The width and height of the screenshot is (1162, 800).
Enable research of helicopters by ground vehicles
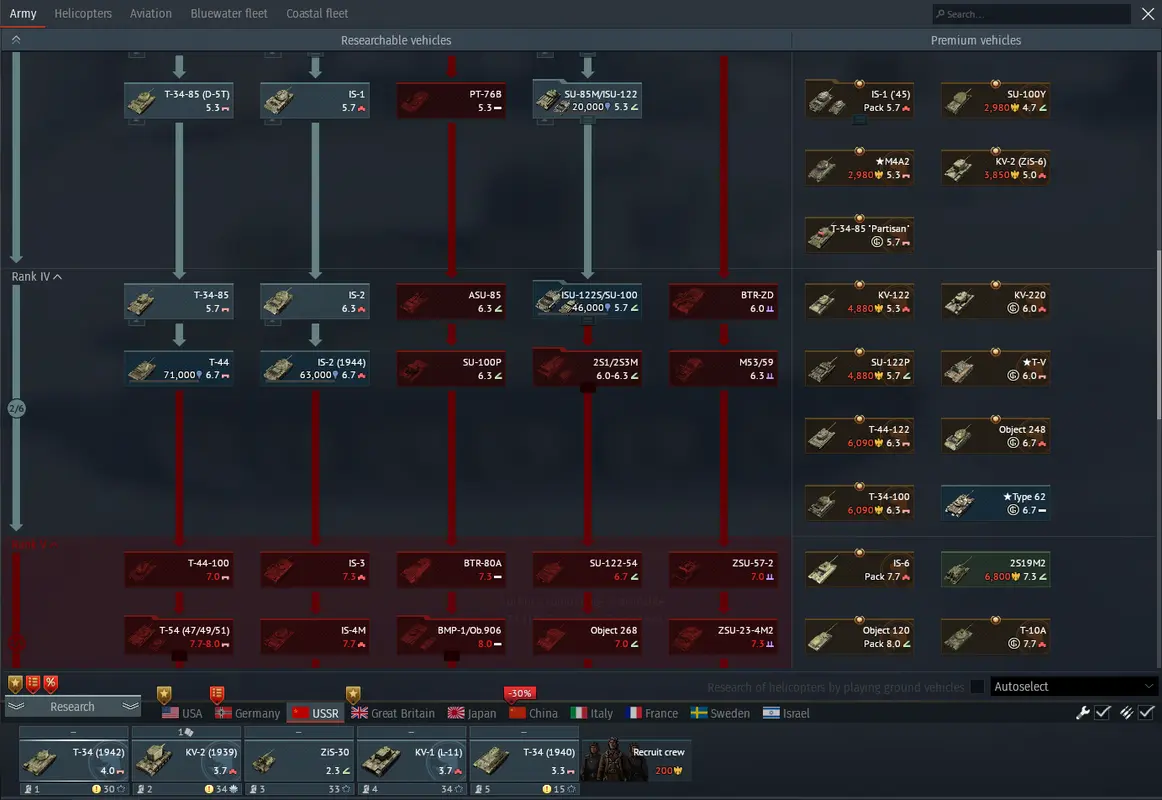pyautogui.click(x=977, y=687)
